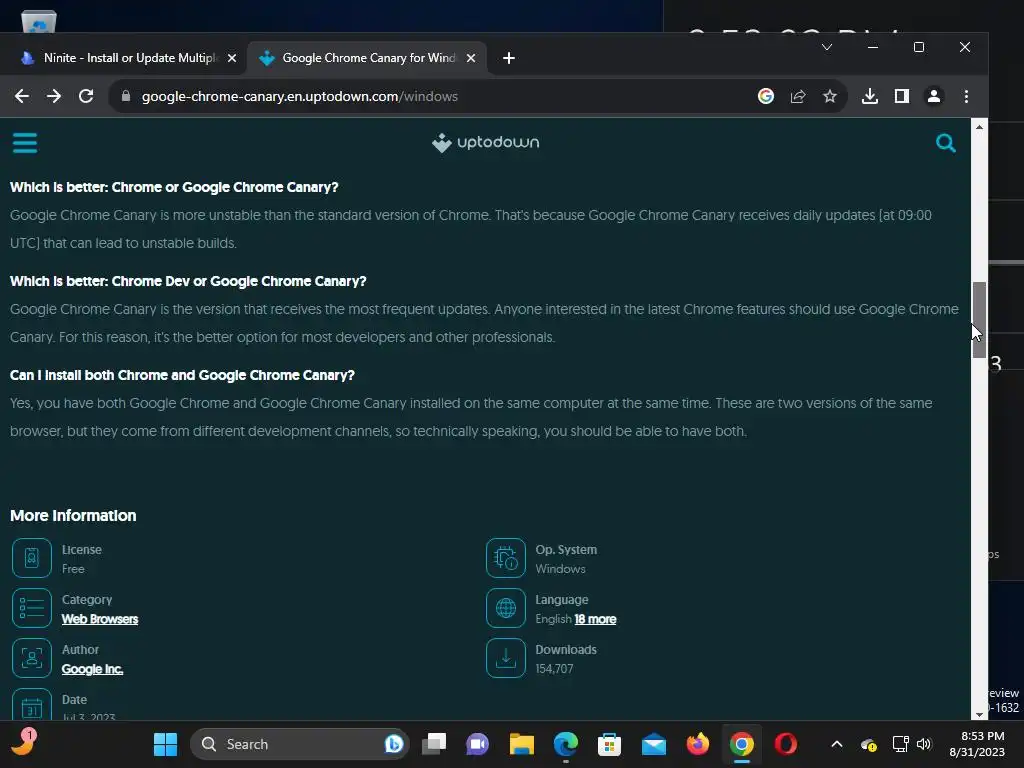Click the Uptodown search magnifier icon
The height and width of the screenshot is (768, 1024).
[945, 142]
